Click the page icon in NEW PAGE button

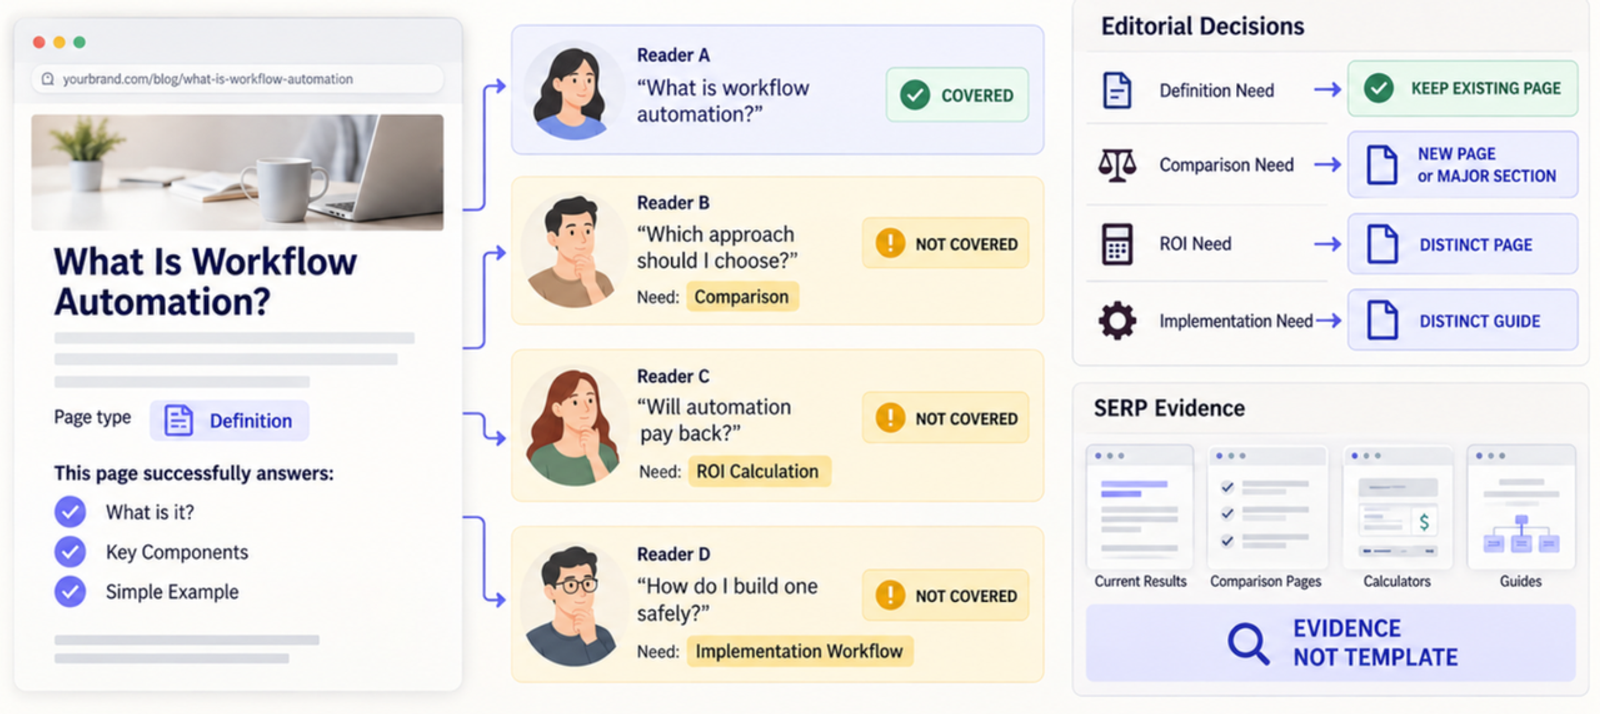tap(1382, 165)
